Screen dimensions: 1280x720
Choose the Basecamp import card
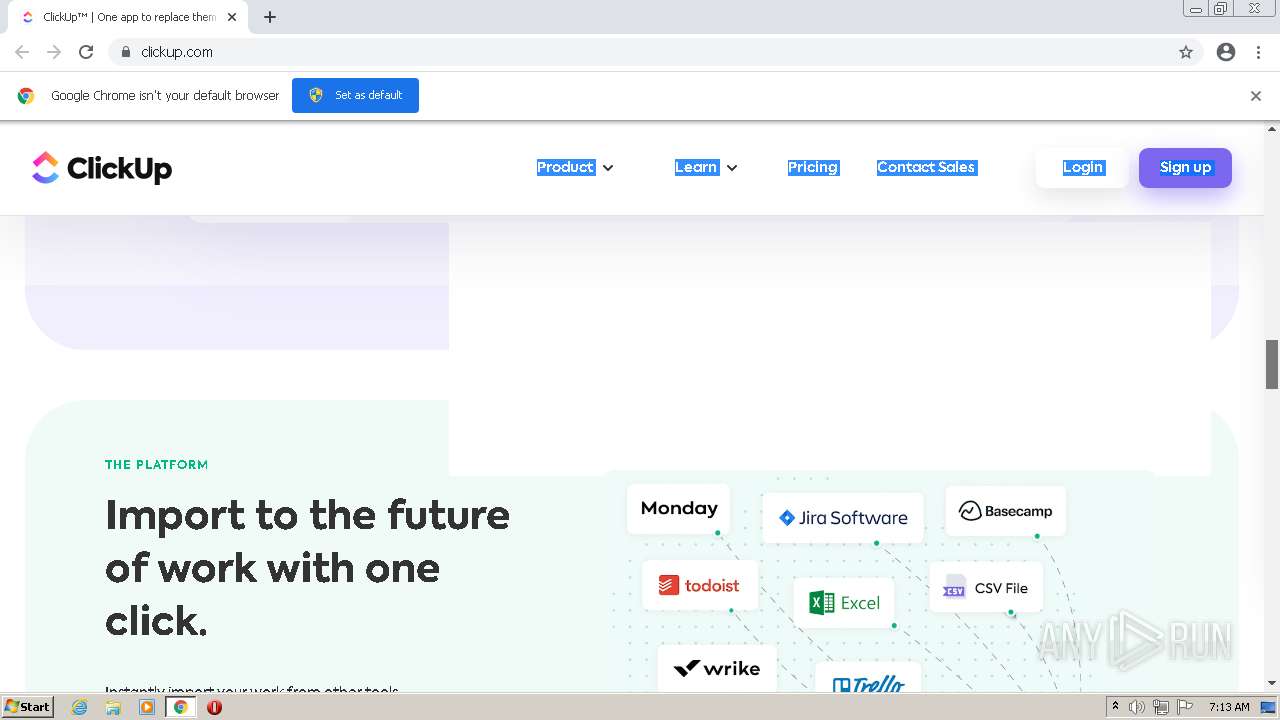pyautogui.click(x=1005, y=511)
